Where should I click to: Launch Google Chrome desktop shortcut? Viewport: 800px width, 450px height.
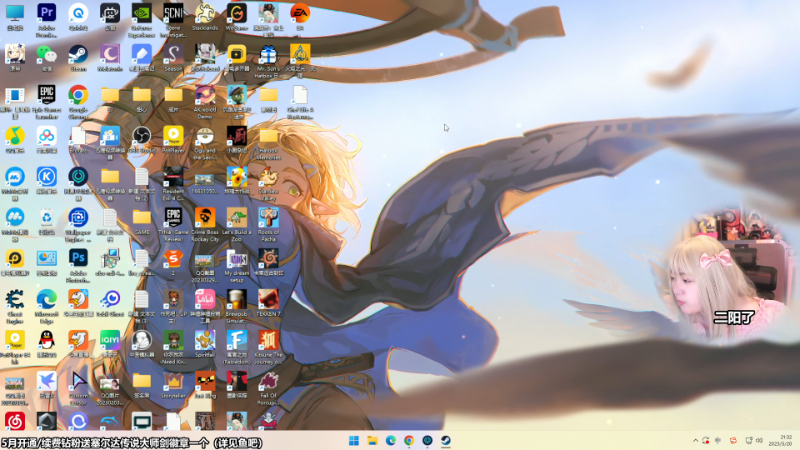coord(78,102)
